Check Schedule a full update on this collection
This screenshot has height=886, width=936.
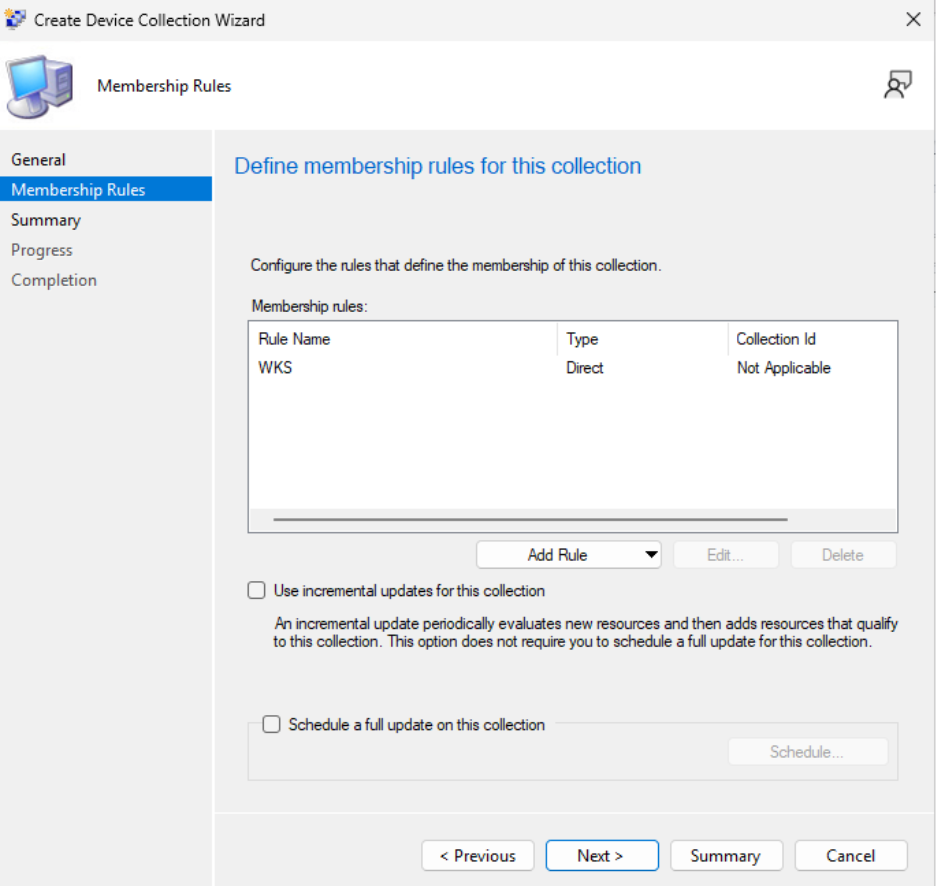(271, 724)
